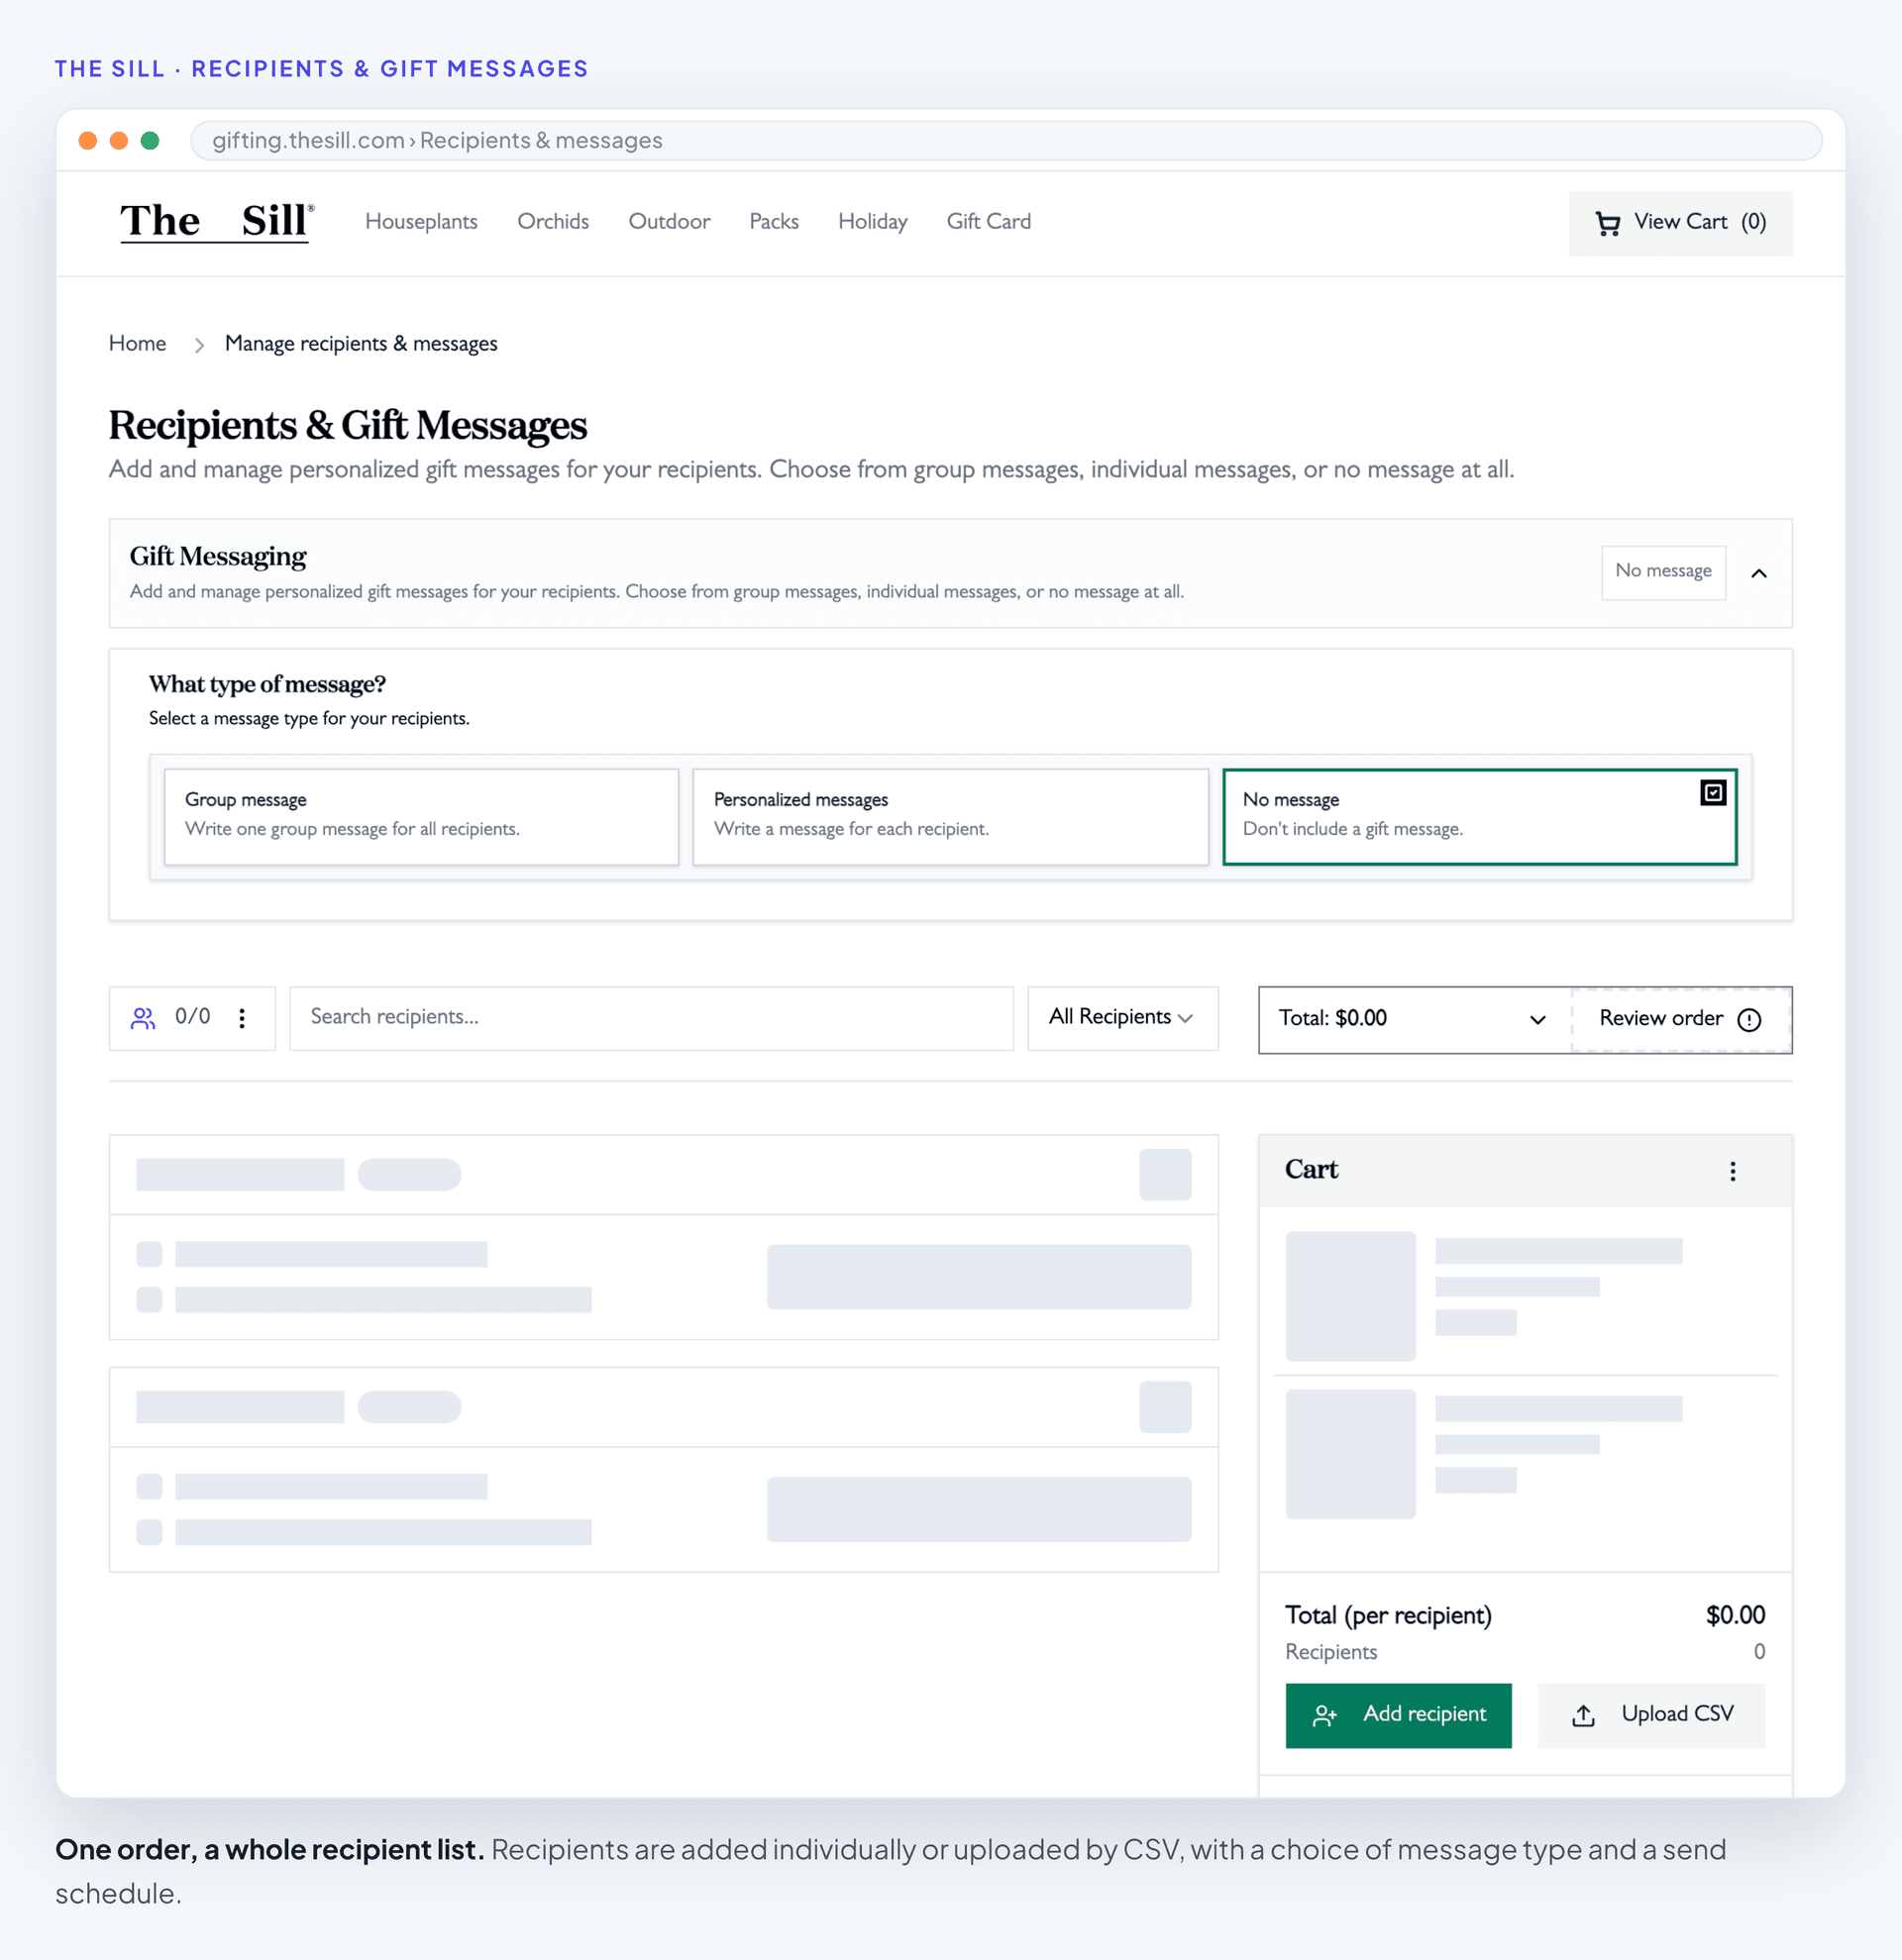
Task: Collapse the Gift Messaging section chevron
Action: [x=1759, y=573]
